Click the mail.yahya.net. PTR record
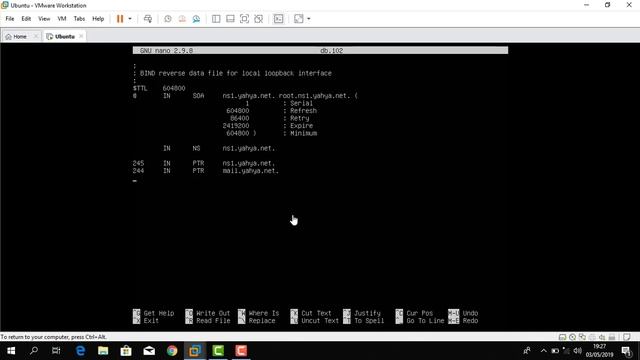 pos(205,171)
